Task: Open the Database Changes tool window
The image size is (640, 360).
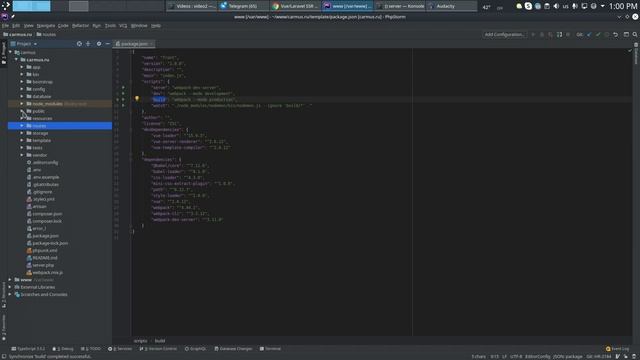Action: click(x=233, y=349)
